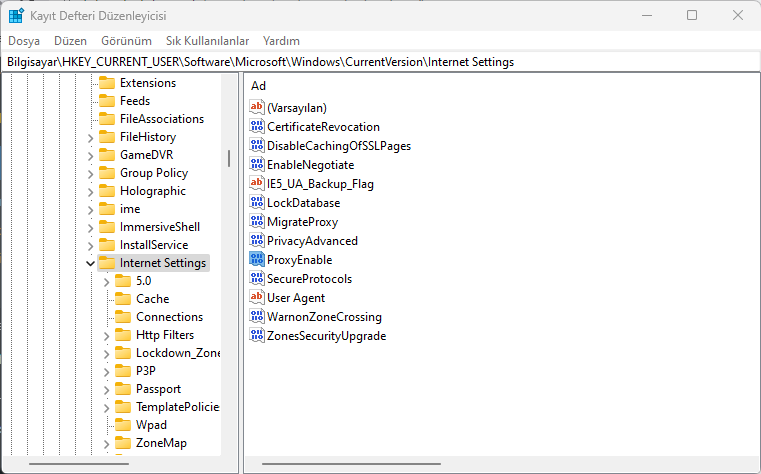Screen dimensions: 761x474
Task: Select the User Agent value name
Action: tap(296, 297)
